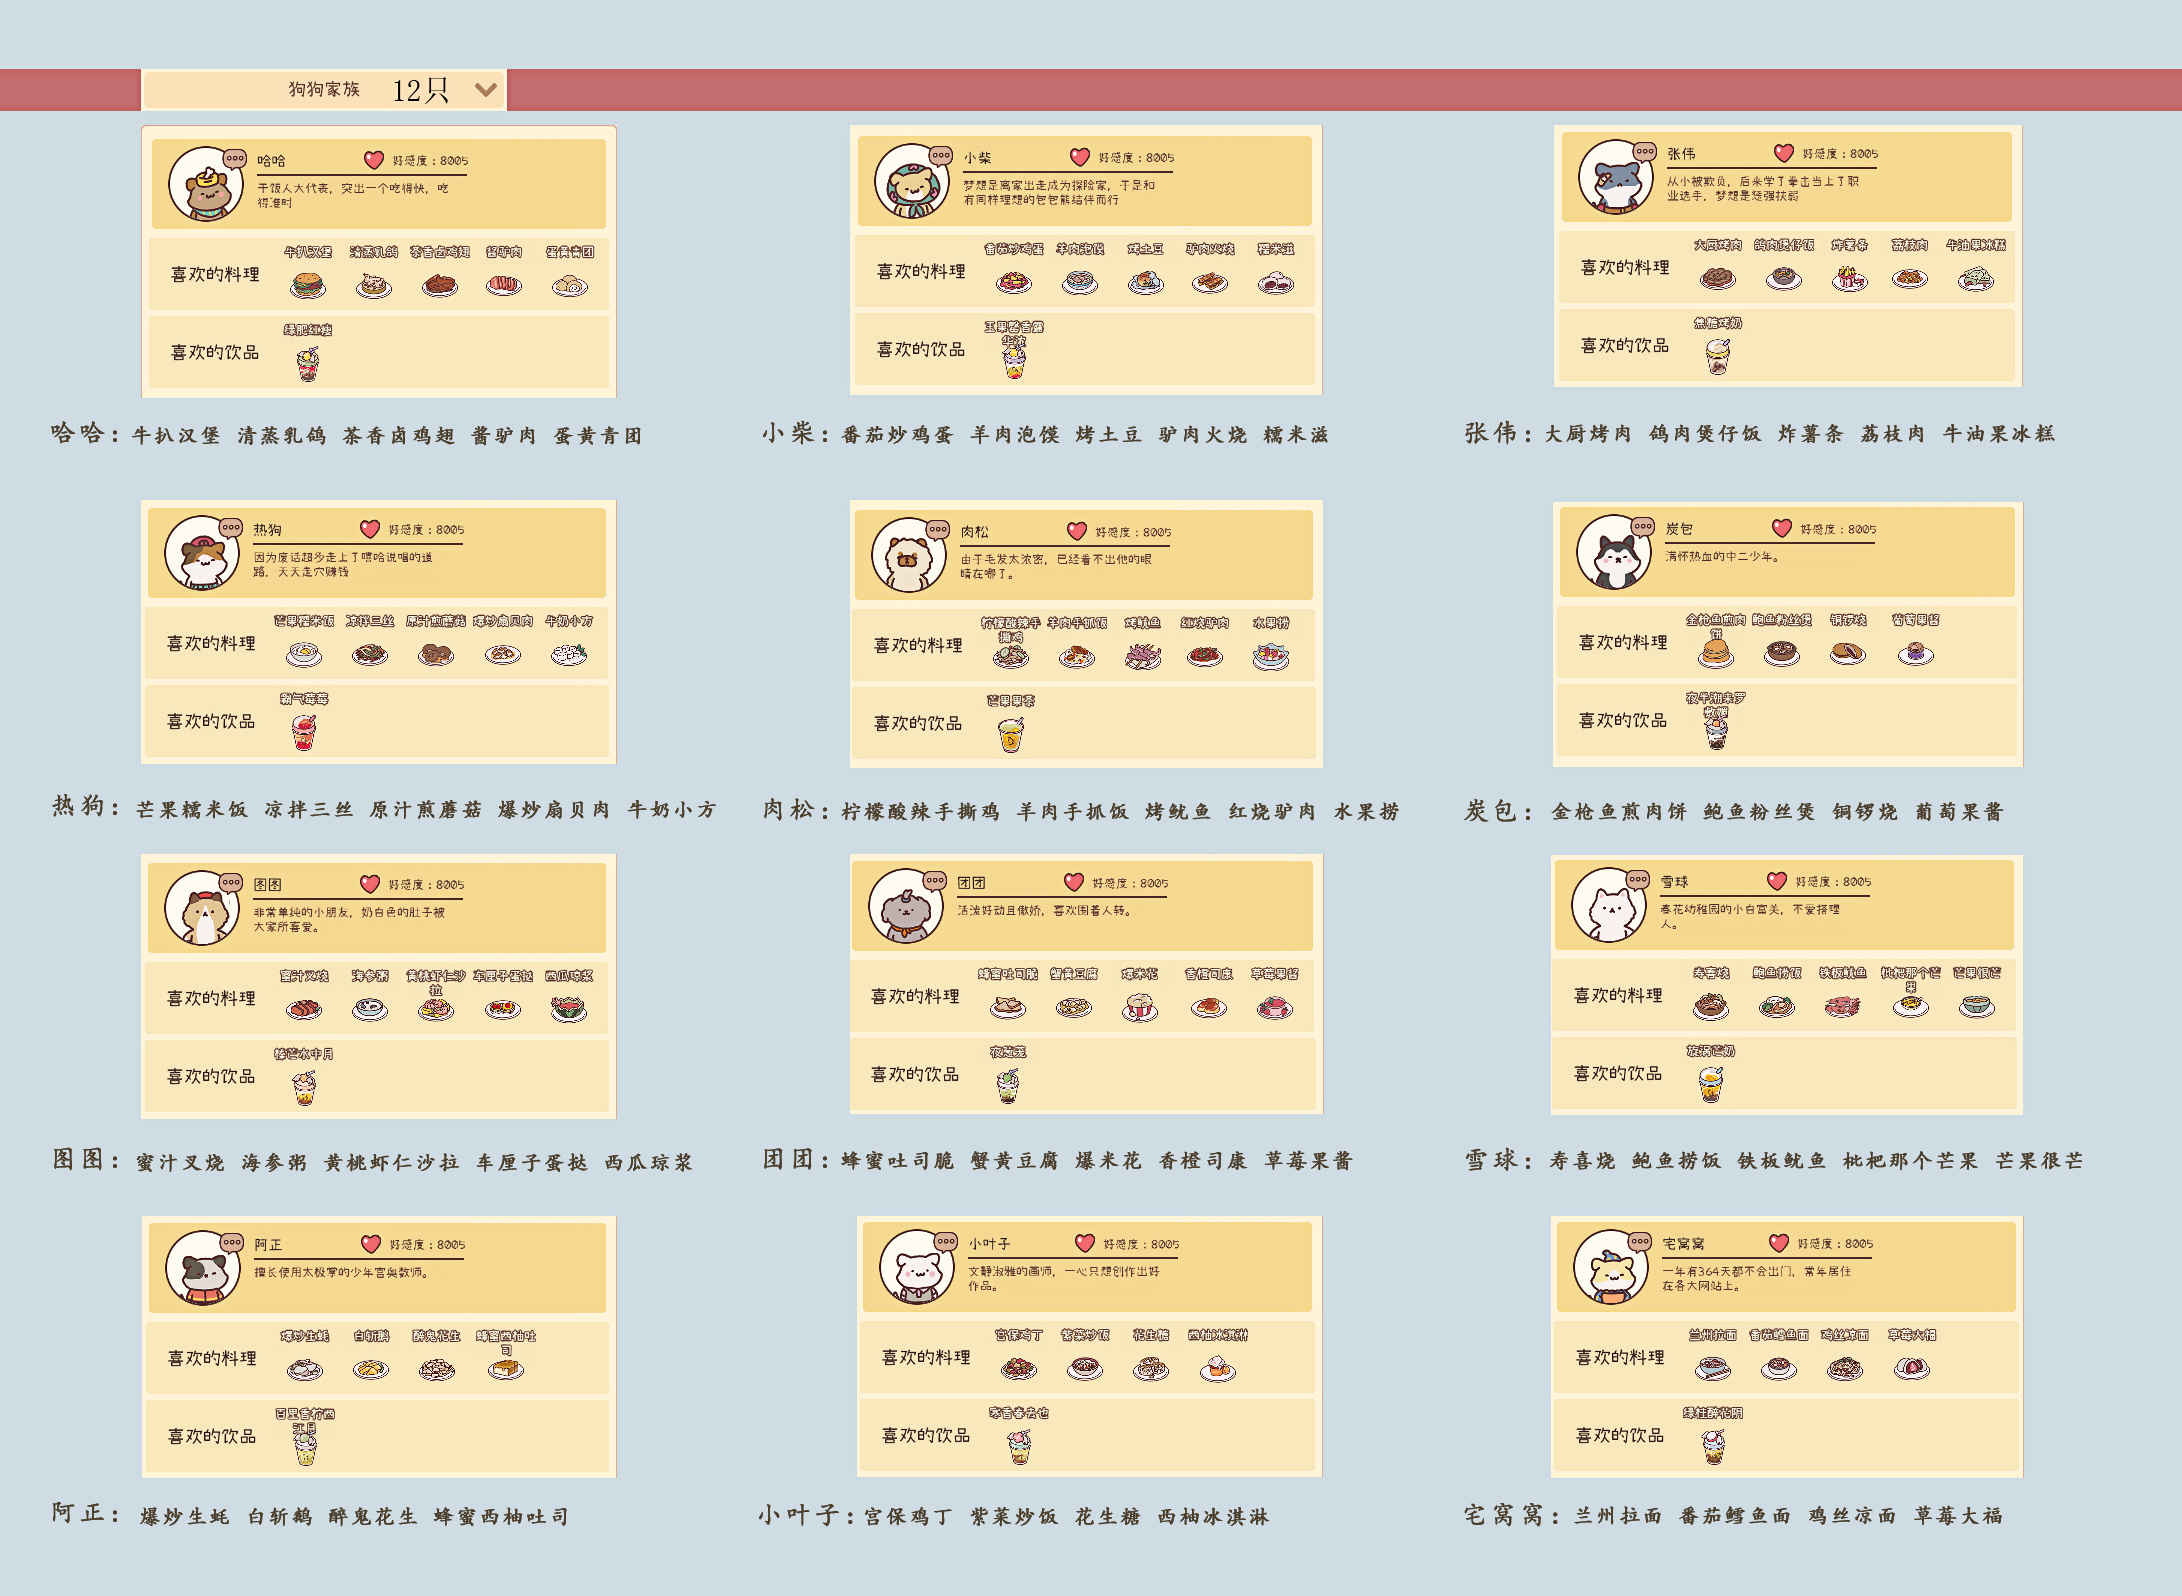This screenshot has width=2182, height=1596.
Task: Click the description 清怀热血的中二少年
Action: coord(1722,556)
